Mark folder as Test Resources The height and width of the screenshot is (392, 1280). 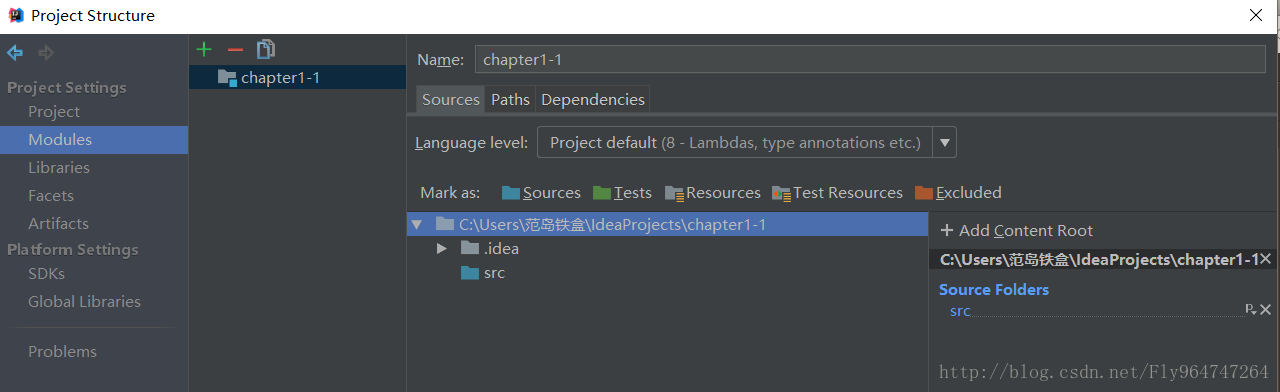pyautogui.click(x=837, y=193)
